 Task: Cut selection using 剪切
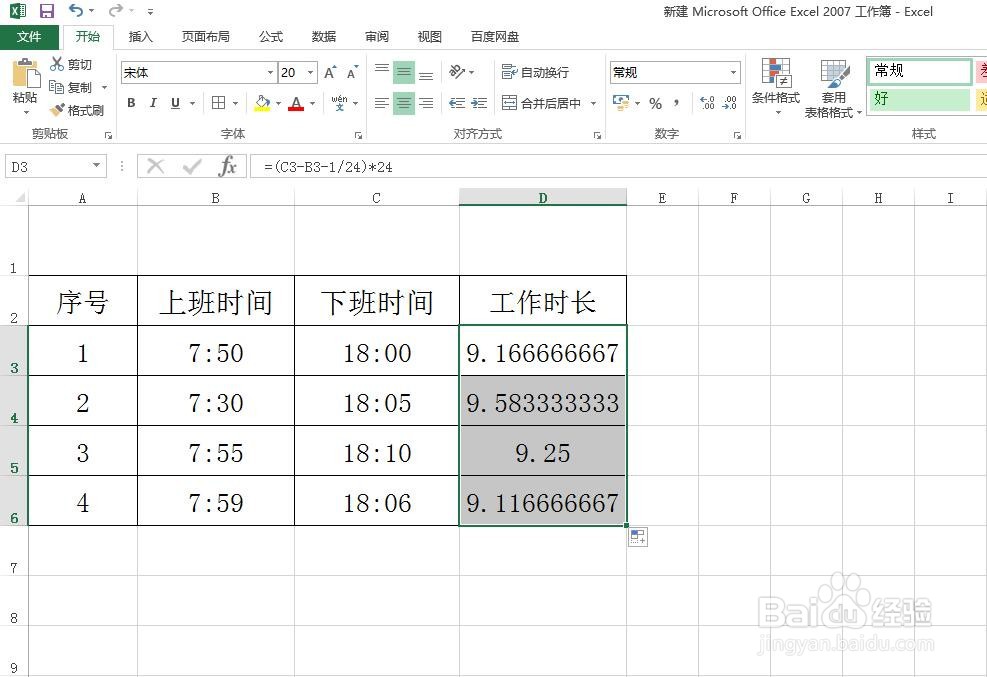[71, 64]
